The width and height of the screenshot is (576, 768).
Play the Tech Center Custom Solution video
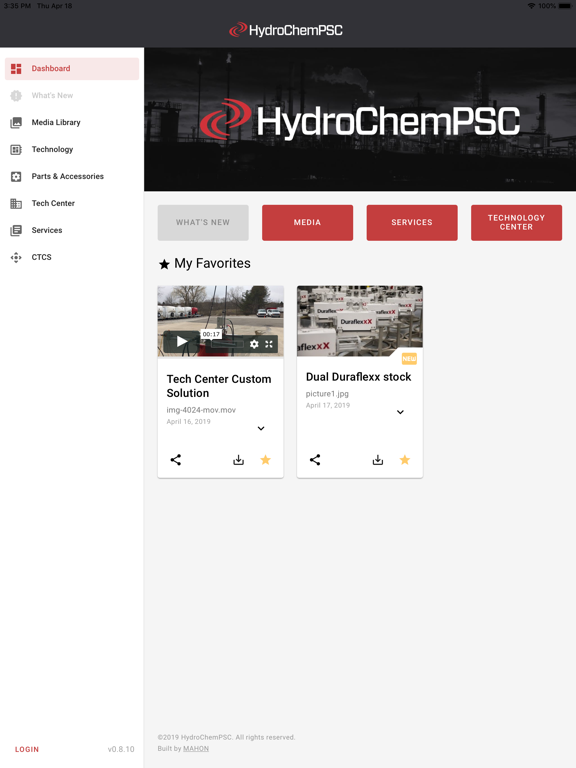pos(182,341)
